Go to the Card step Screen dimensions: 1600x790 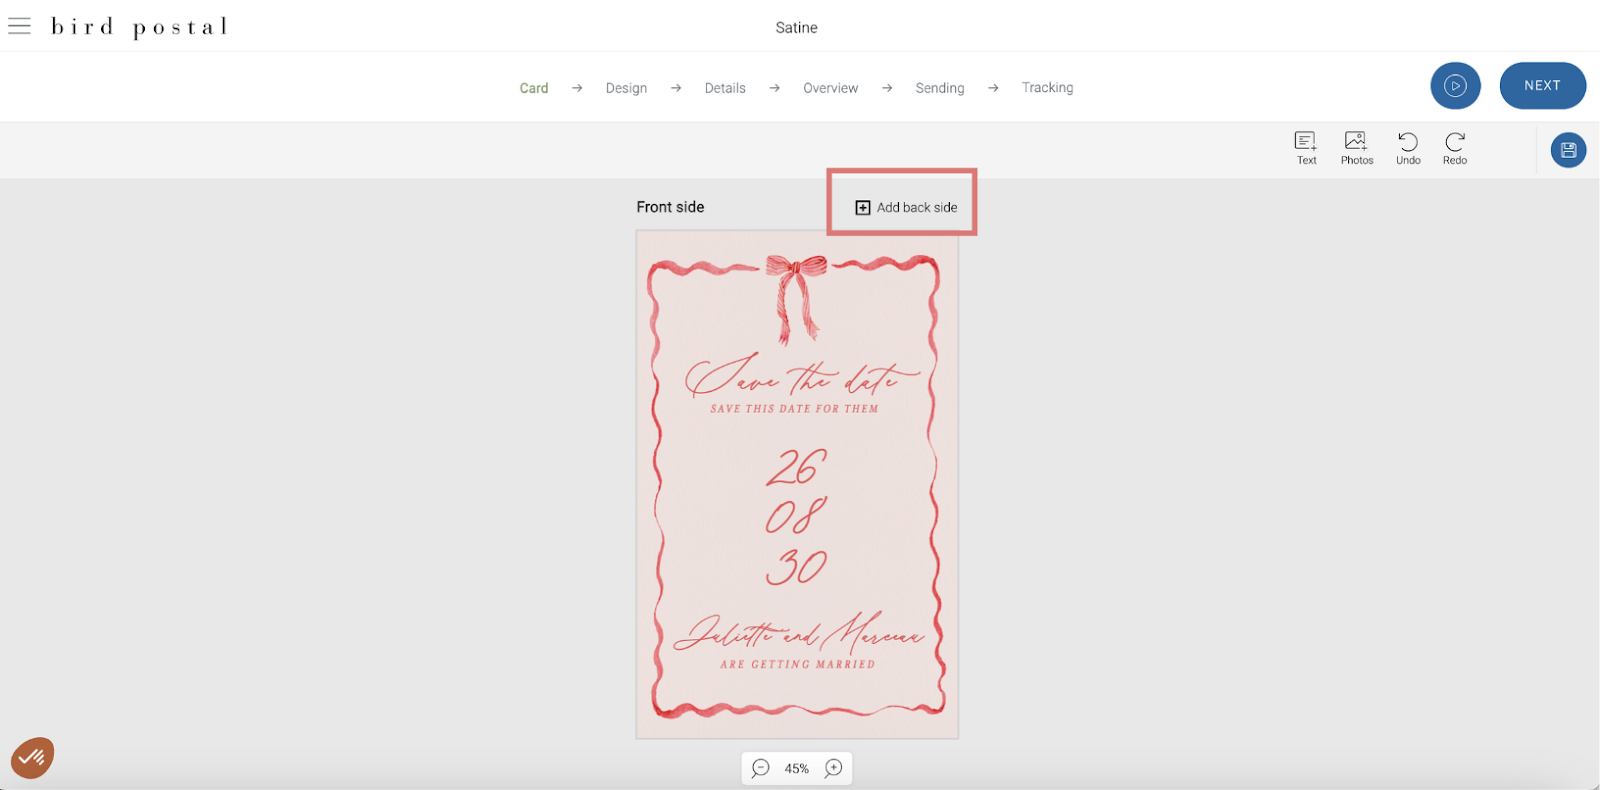point(534,88)
